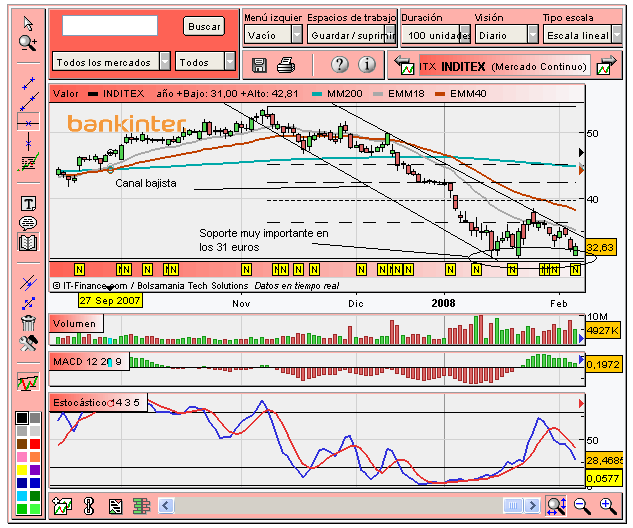This screenshot has width=633, height=528.
Task: Click the chain link icon
Action: (89, 506)
